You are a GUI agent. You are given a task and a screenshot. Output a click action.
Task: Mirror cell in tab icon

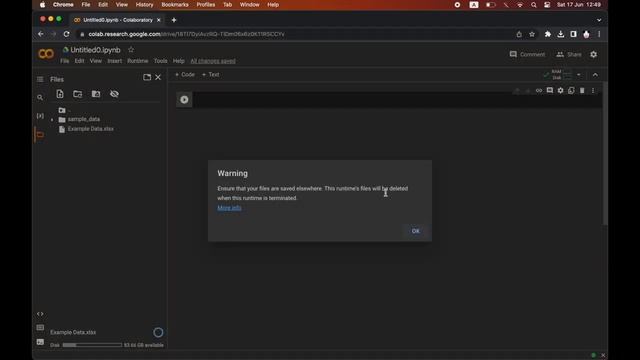coord(571,91)
